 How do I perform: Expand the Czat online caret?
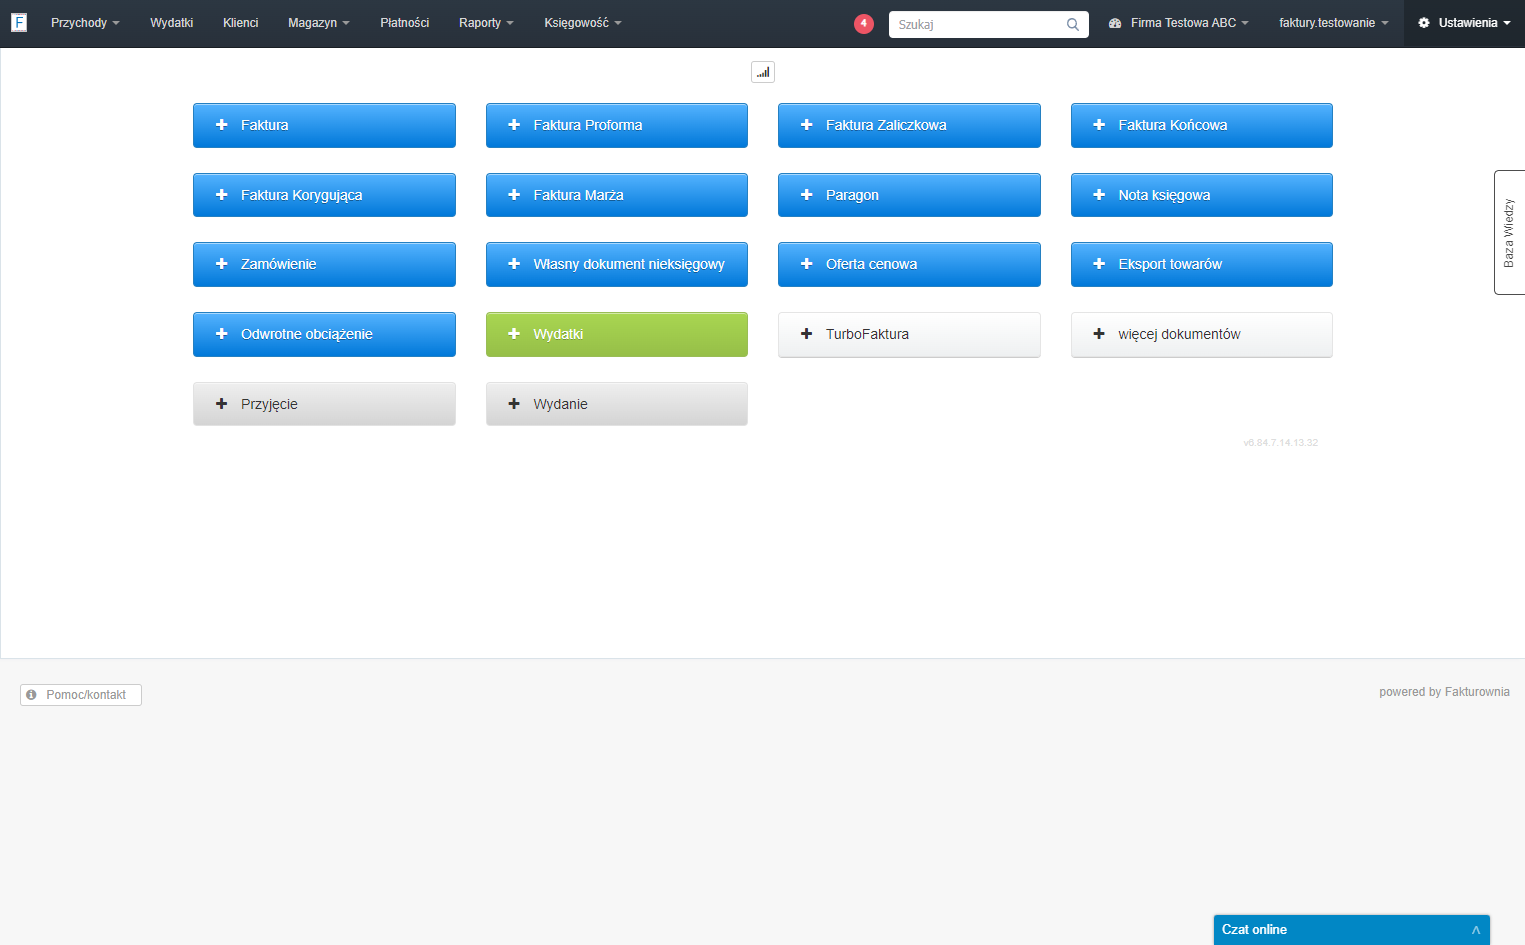(1475, 930)
